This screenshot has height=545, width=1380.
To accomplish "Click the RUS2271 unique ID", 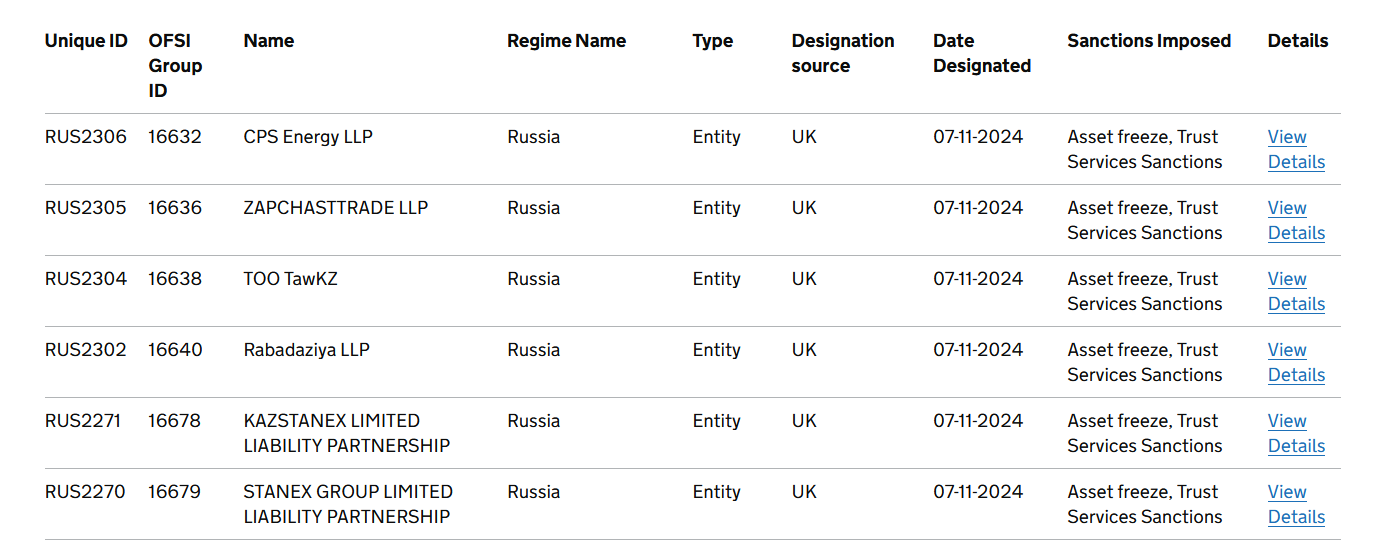I will click(83, 421).
